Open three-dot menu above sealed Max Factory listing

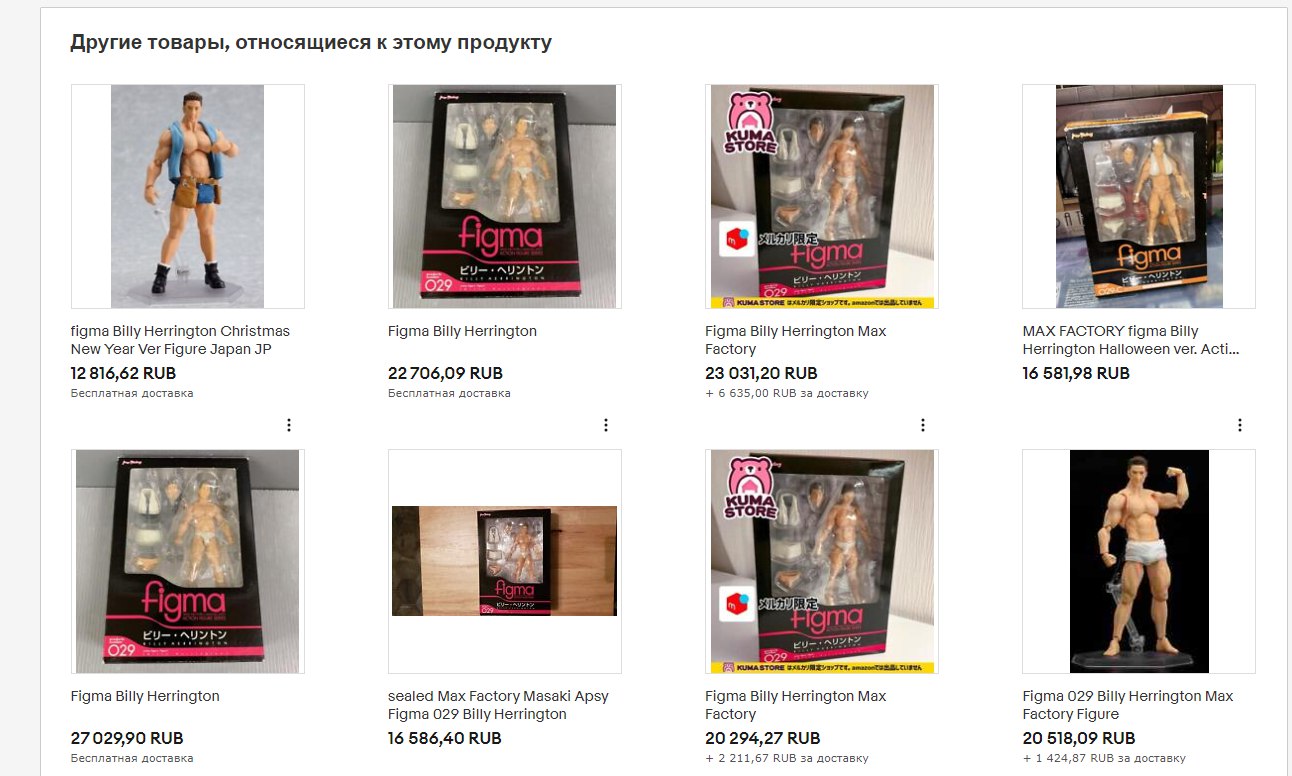[605, 425]
